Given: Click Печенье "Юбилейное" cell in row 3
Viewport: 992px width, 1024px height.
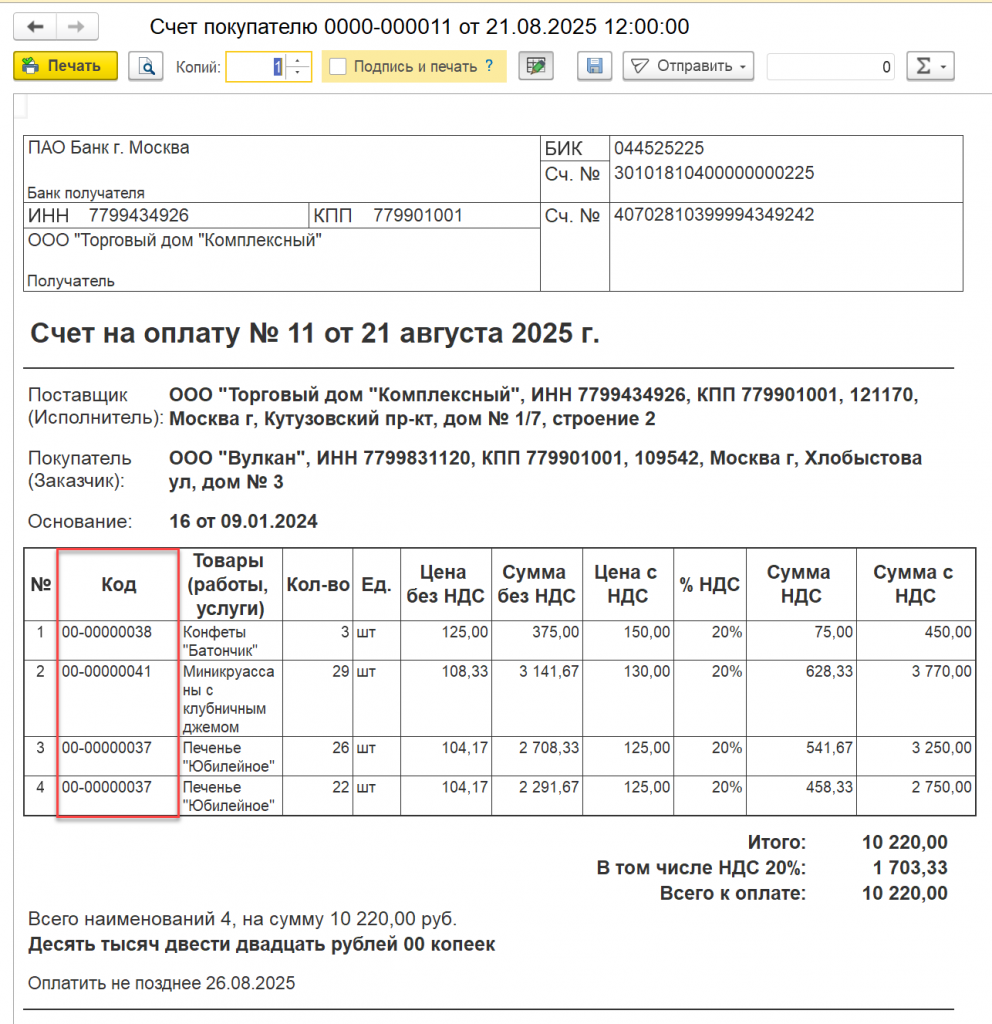Looking at the screenshot, I should (230, 757).
